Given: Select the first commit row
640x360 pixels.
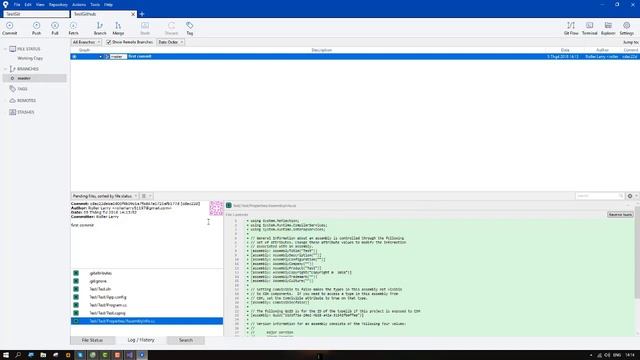Looking at the screenshot, I should pos(355,56).
